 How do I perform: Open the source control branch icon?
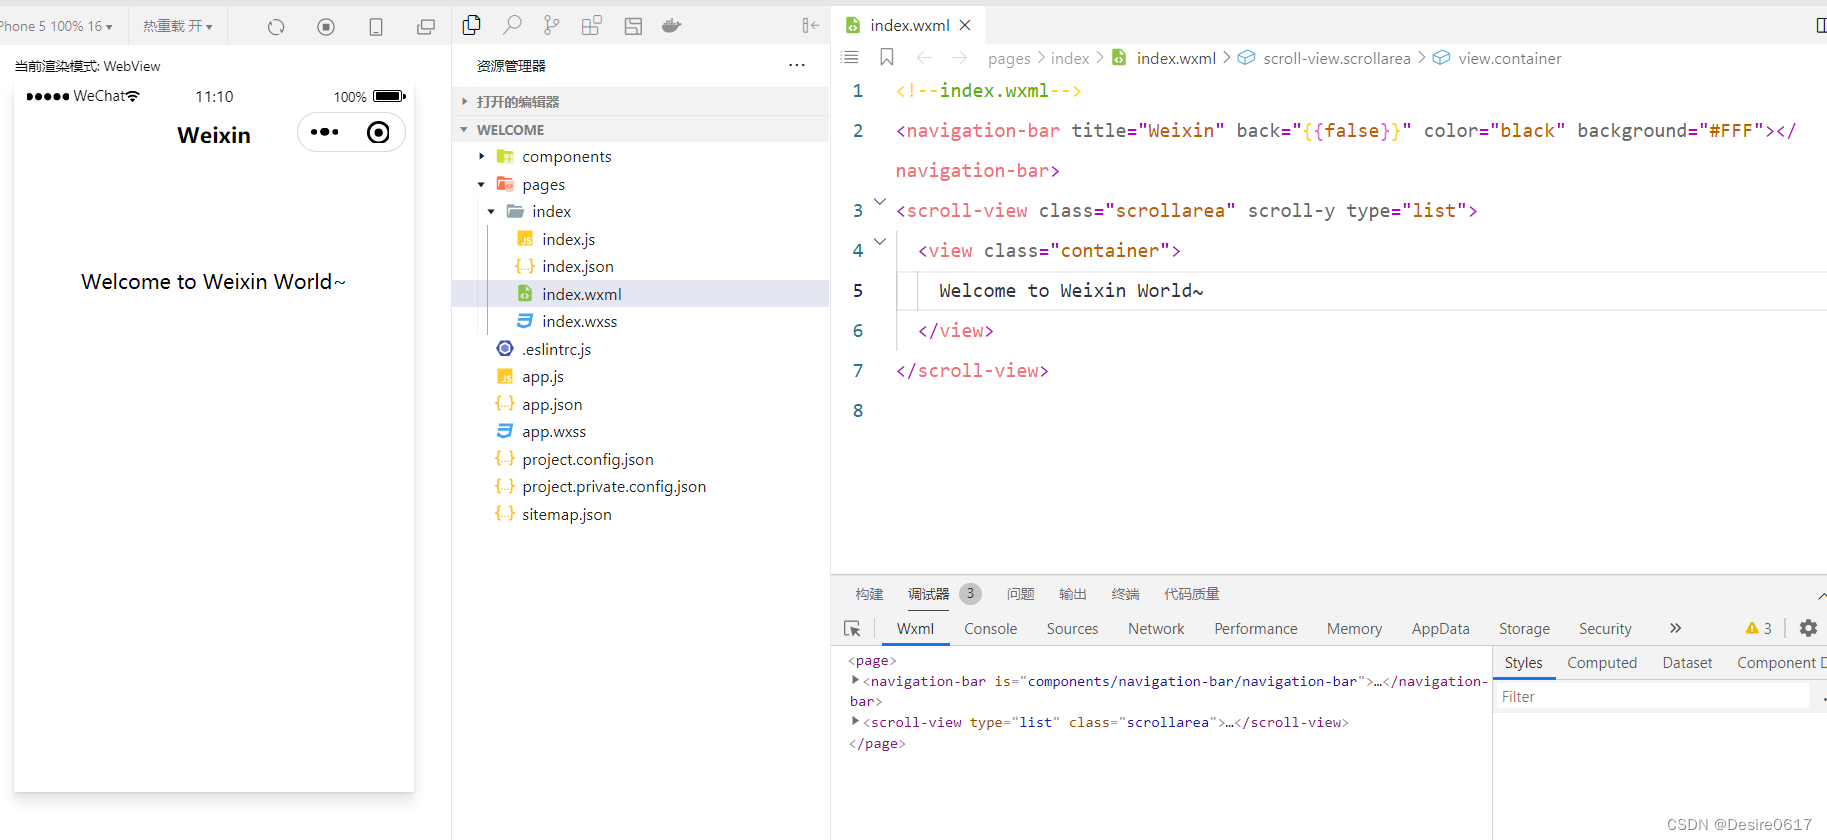coord(551,25)
